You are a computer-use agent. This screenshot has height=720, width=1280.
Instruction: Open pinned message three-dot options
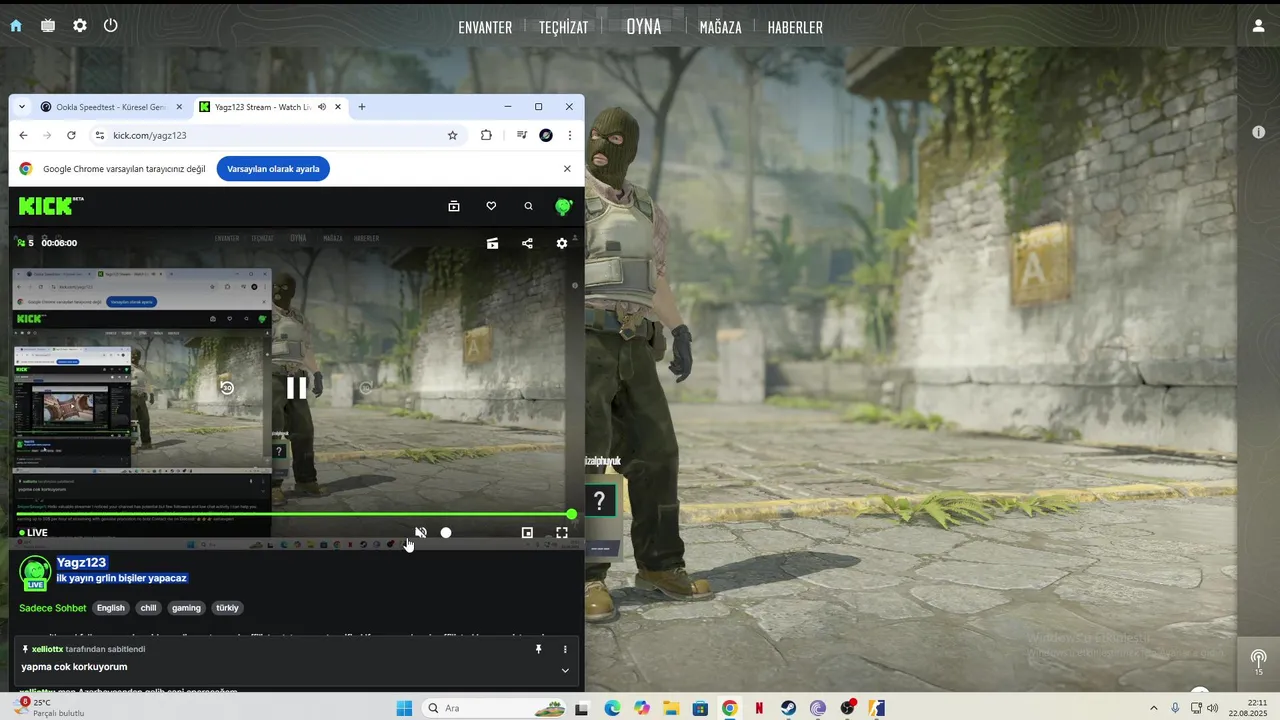click(565, 649)
